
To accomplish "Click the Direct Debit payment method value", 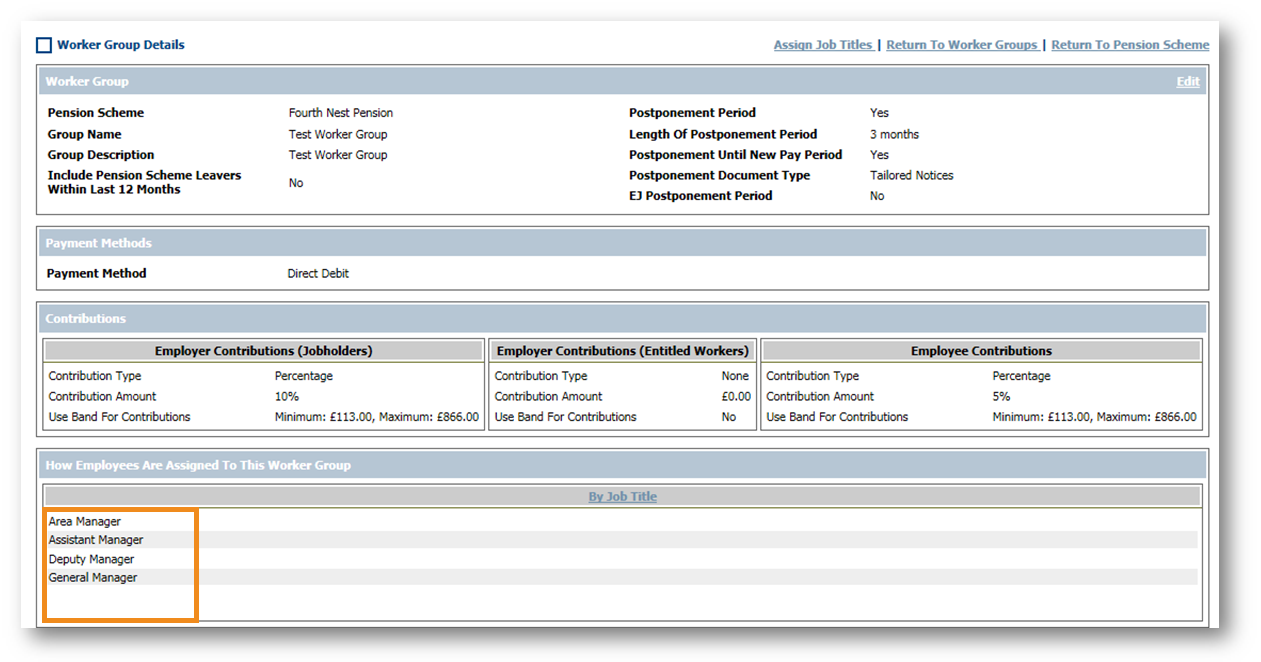I will [318, 273].
